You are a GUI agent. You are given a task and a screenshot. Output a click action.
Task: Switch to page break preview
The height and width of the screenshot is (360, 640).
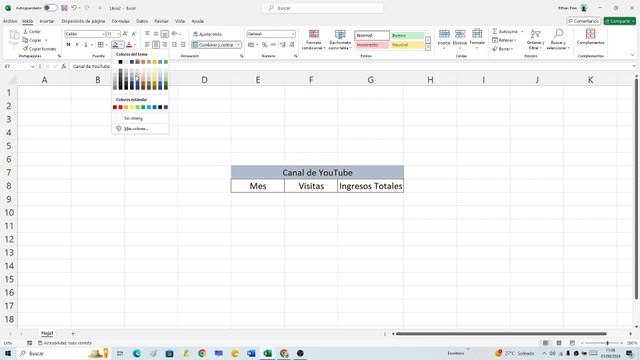[572, 343]
